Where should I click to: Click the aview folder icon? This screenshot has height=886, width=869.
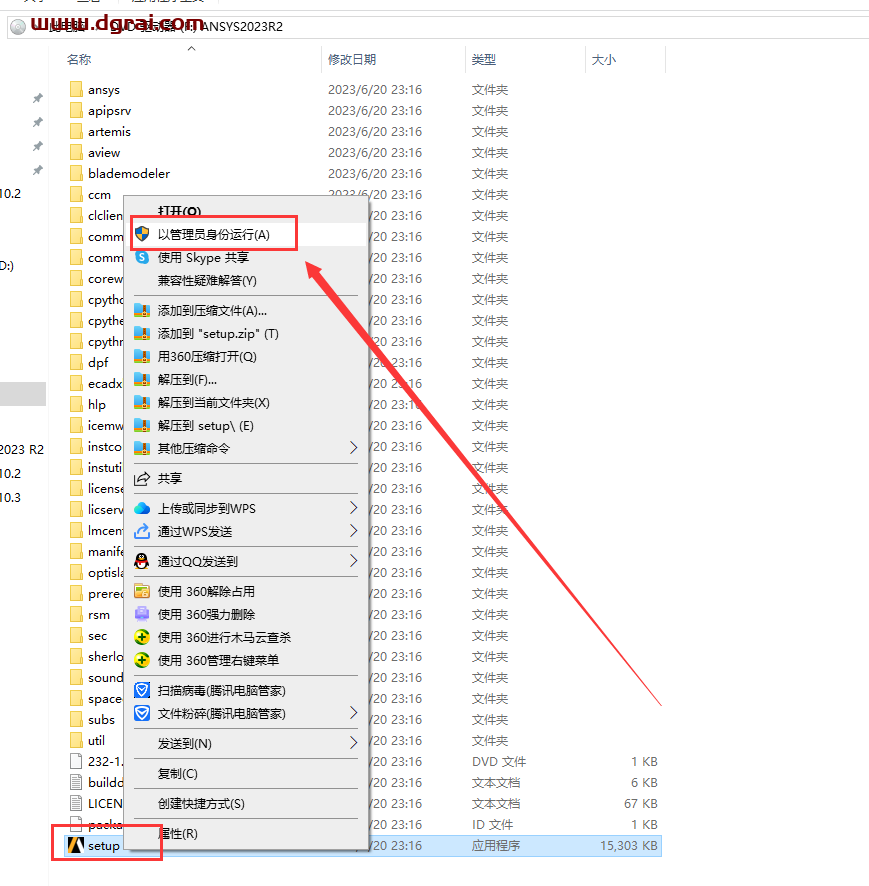[76, 153]
